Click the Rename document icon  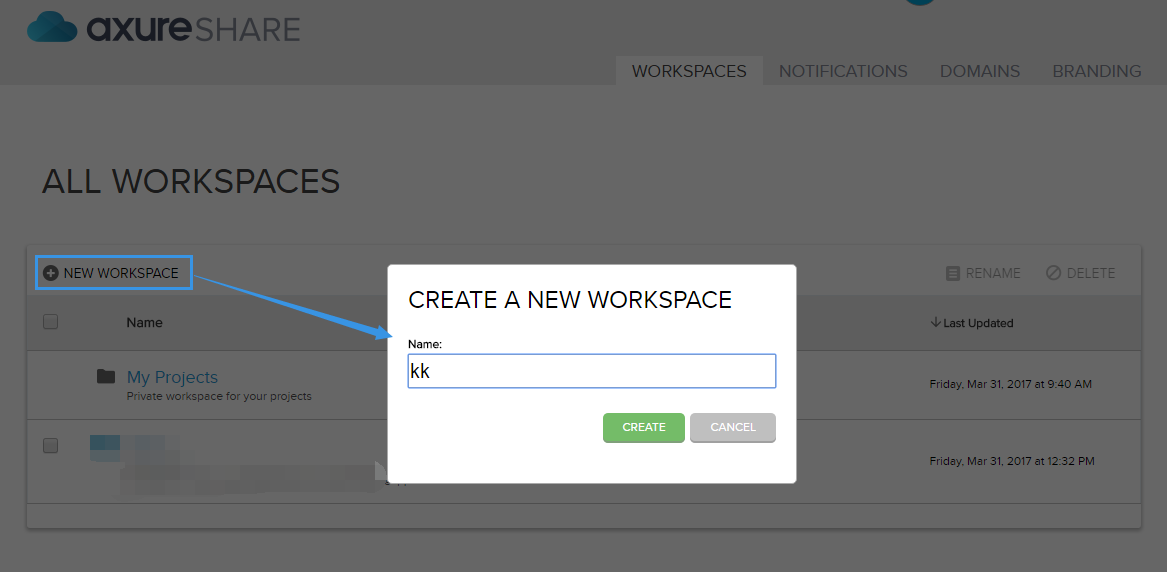[952, 273]
